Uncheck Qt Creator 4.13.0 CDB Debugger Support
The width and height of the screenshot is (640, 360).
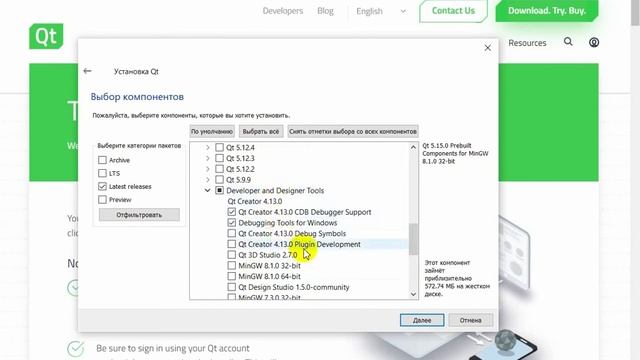click(231, 212)
